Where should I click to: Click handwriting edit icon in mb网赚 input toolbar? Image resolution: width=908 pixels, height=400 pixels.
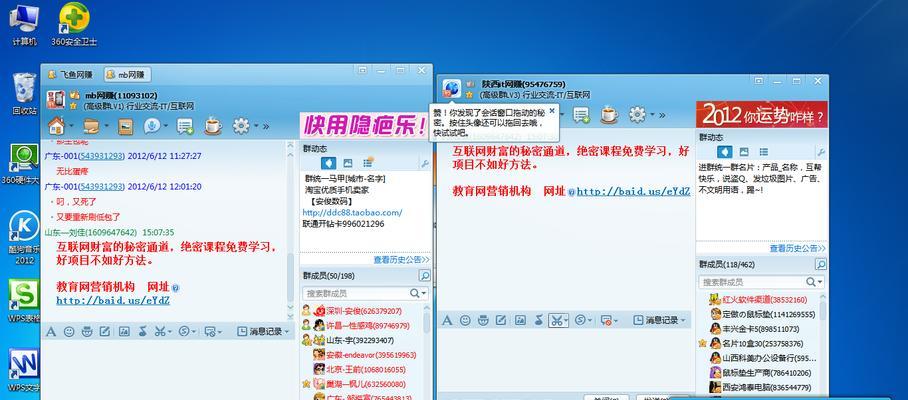[x=105, y=332]
